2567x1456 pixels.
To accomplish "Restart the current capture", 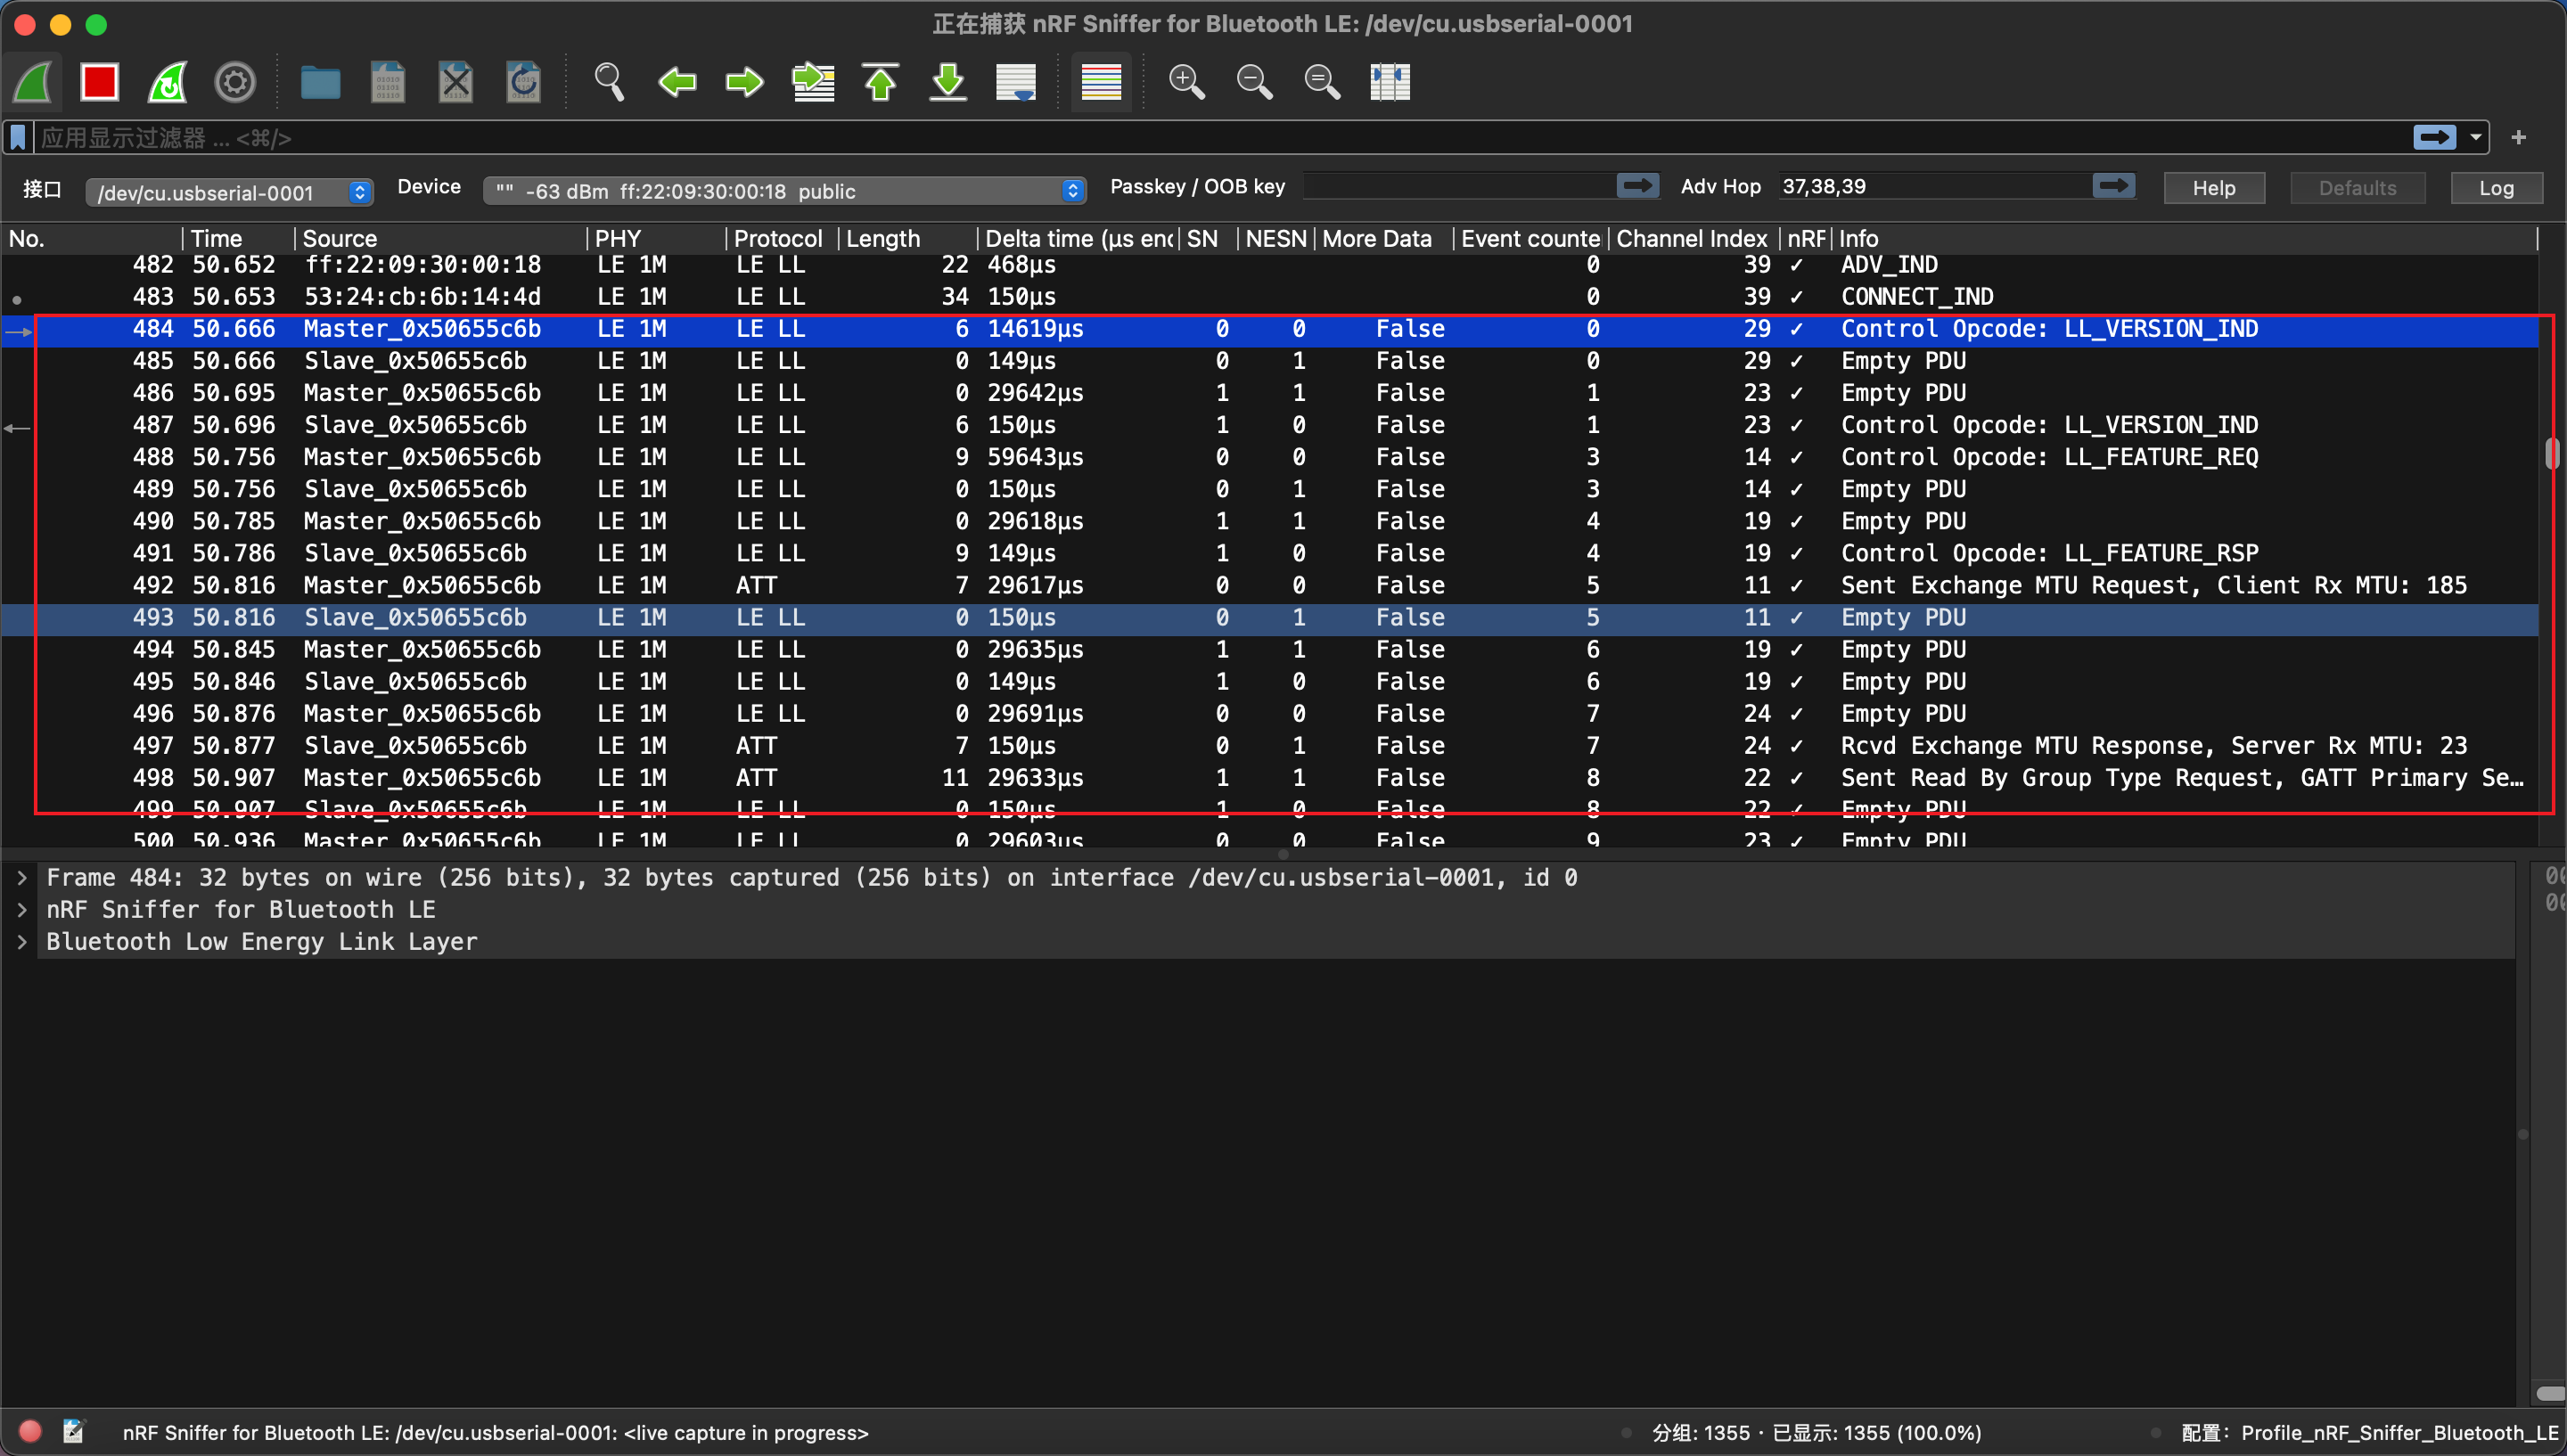I will pos(168,82).
